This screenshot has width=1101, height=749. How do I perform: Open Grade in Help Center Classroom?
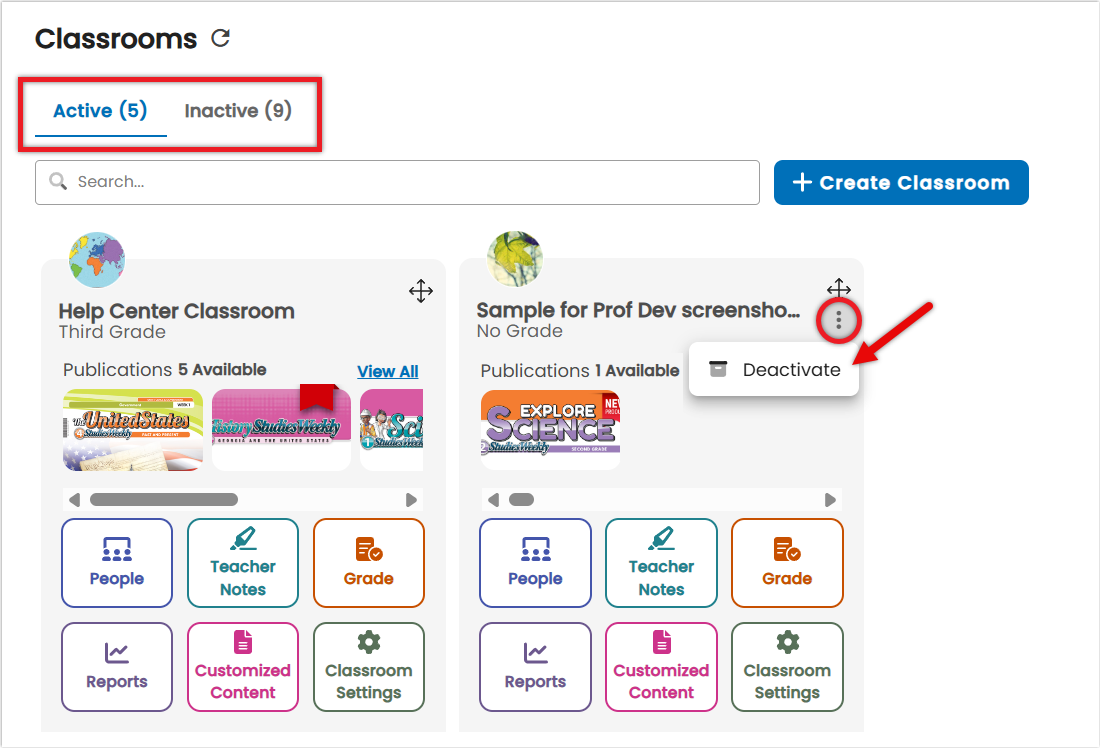pos(369,563)
